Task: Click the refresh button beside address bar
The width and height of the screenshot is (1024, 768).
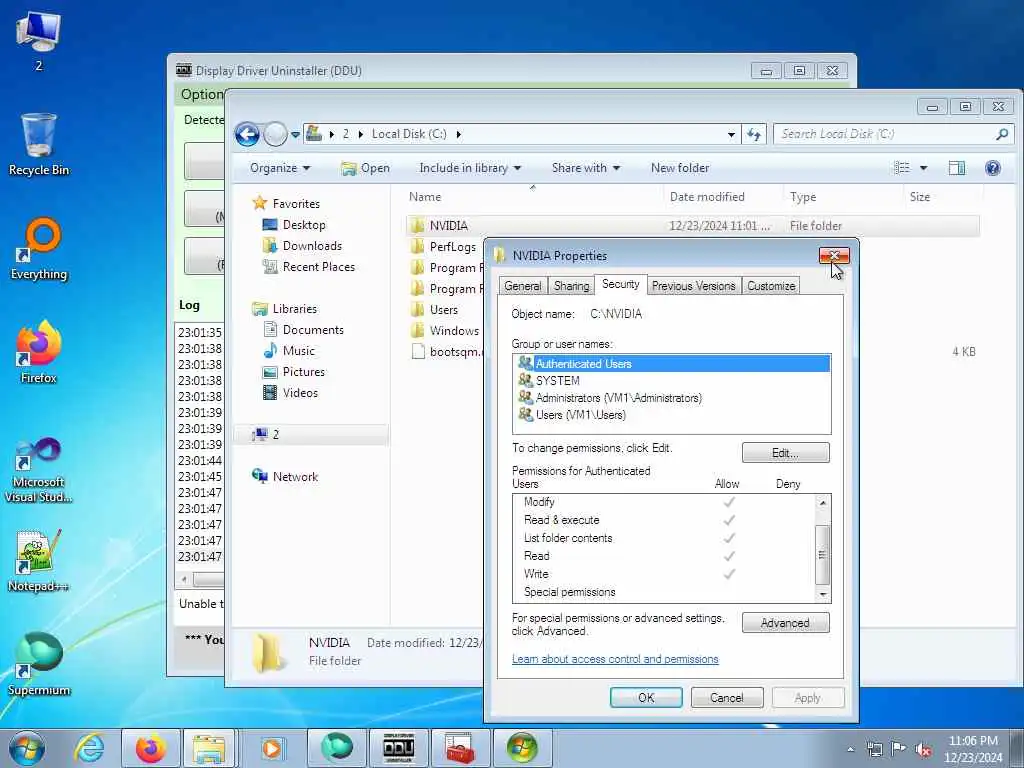Action: pos(754,135)
